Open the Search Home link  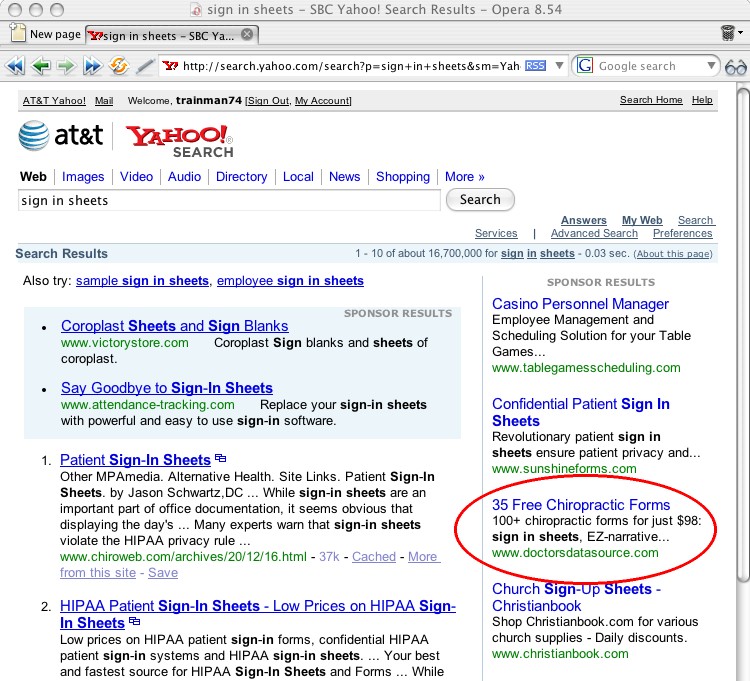click(651, 99)
